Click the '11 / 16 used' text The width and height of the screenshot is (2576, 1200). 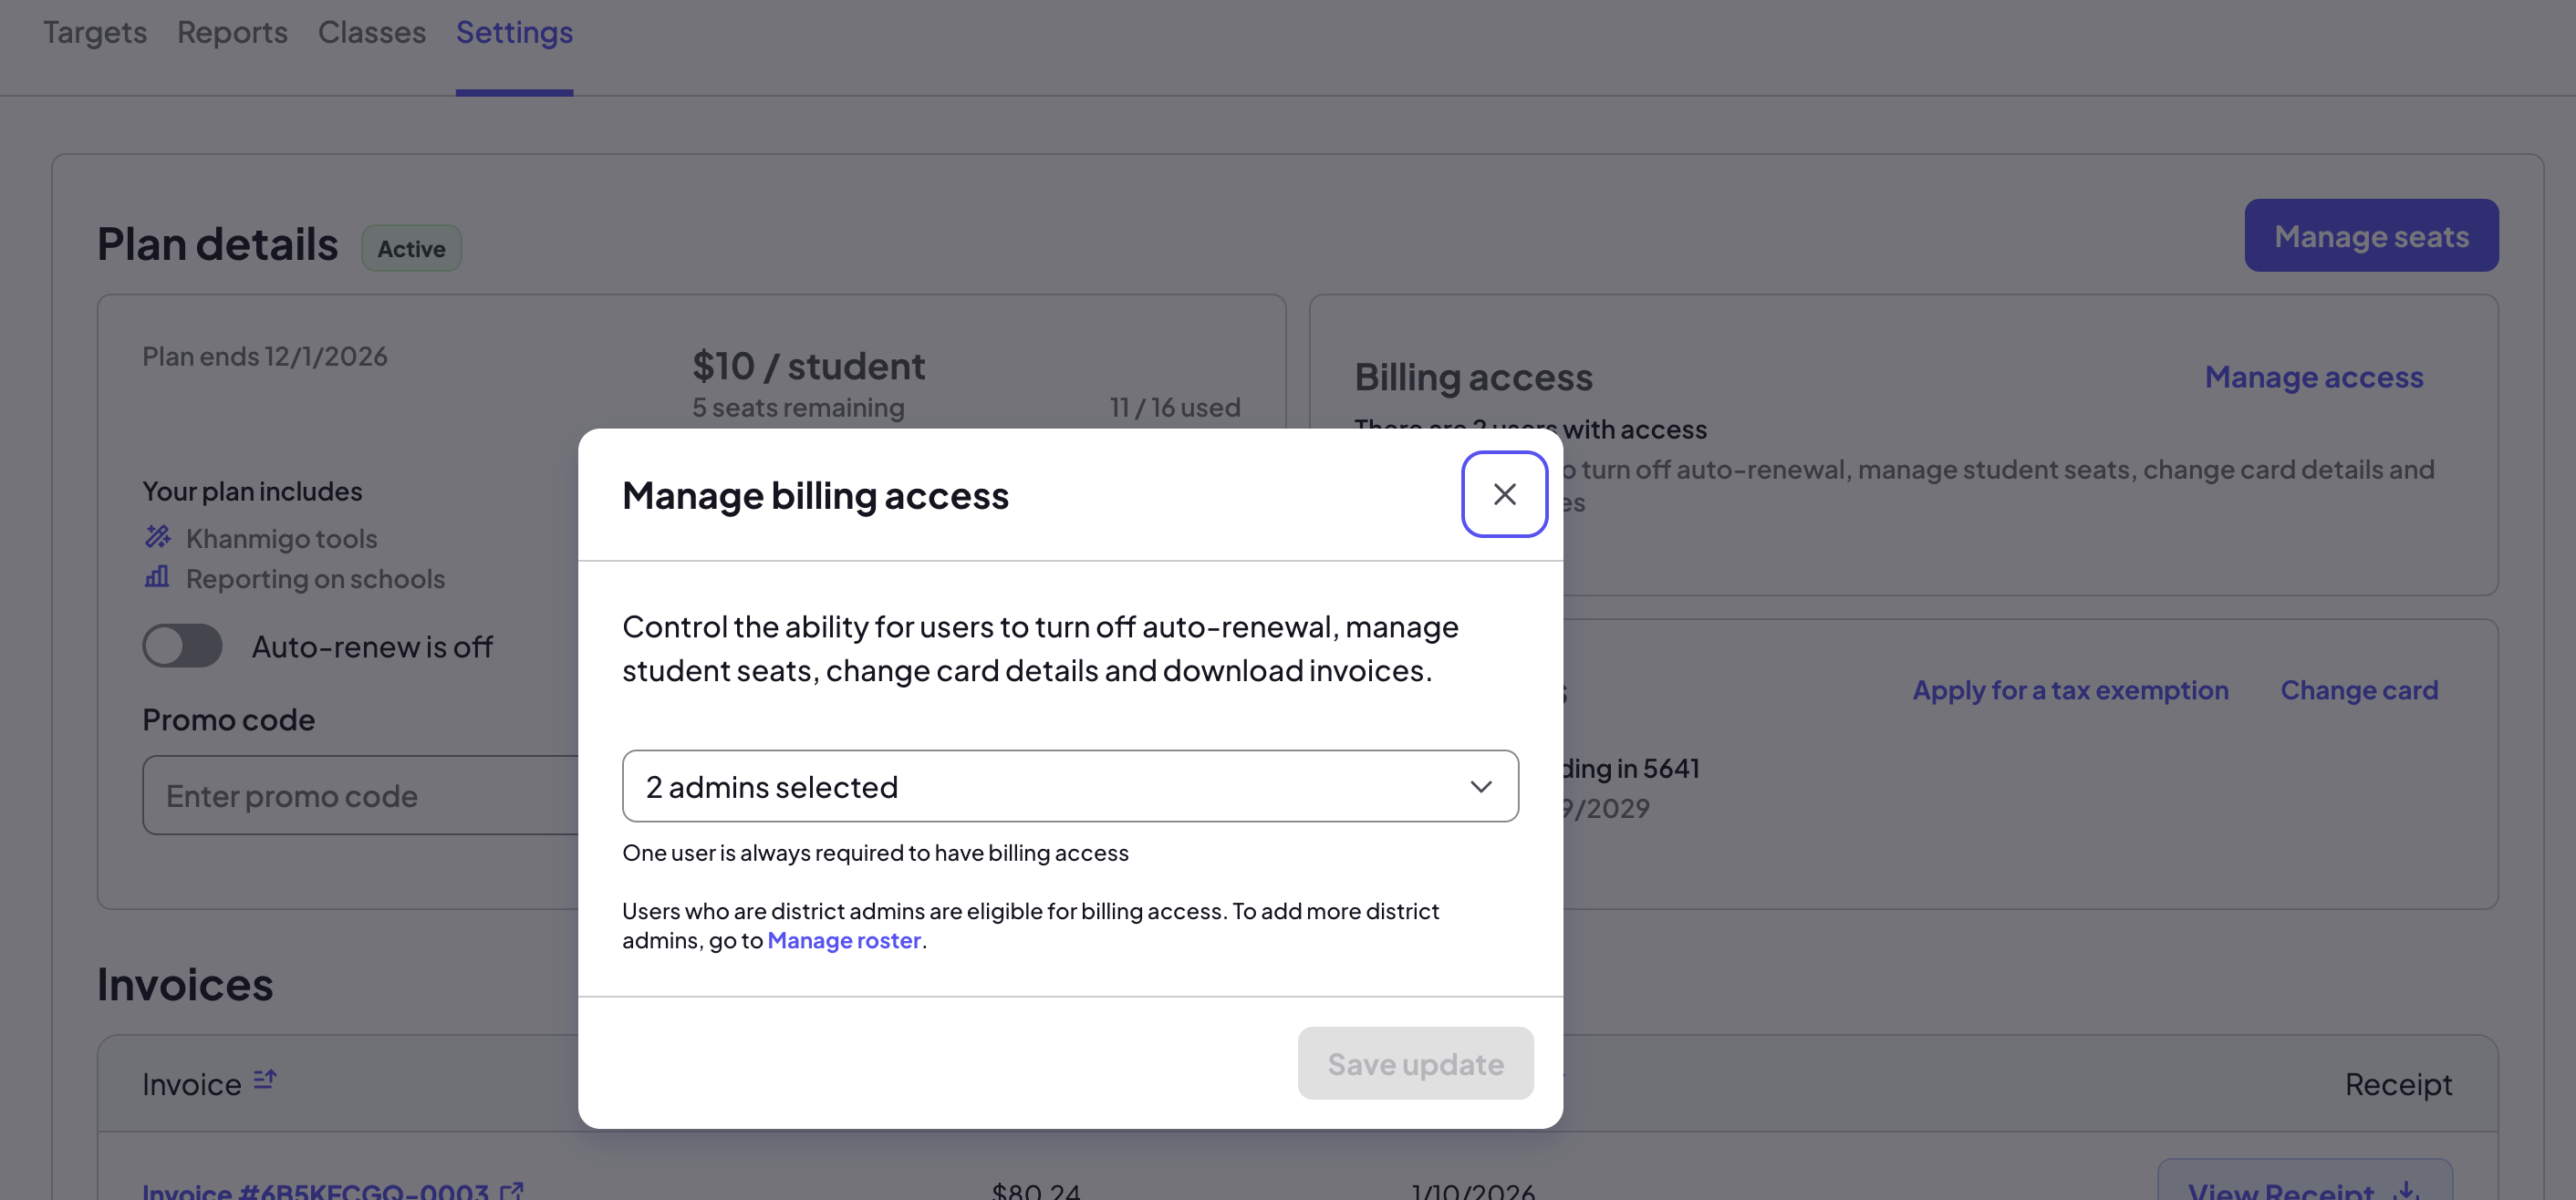(x=1175, y=407)
